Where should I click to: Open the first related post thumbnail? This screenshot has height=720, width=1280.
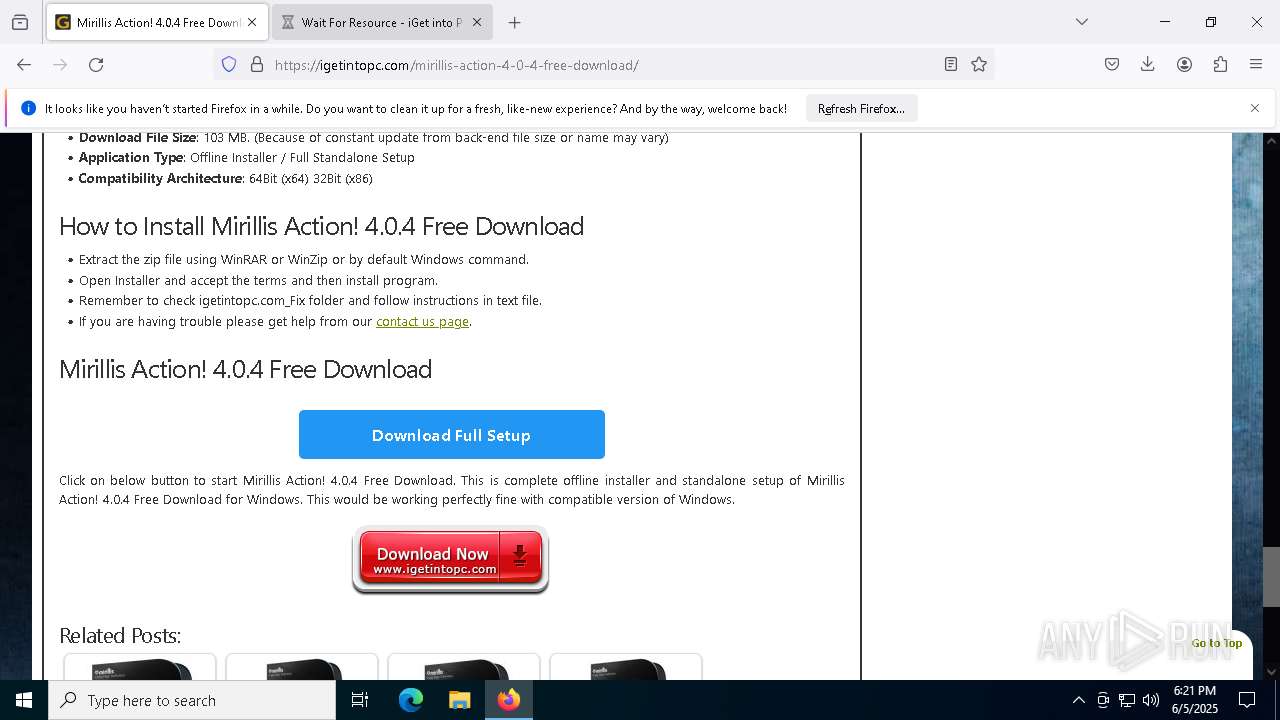tap(140, 667)
